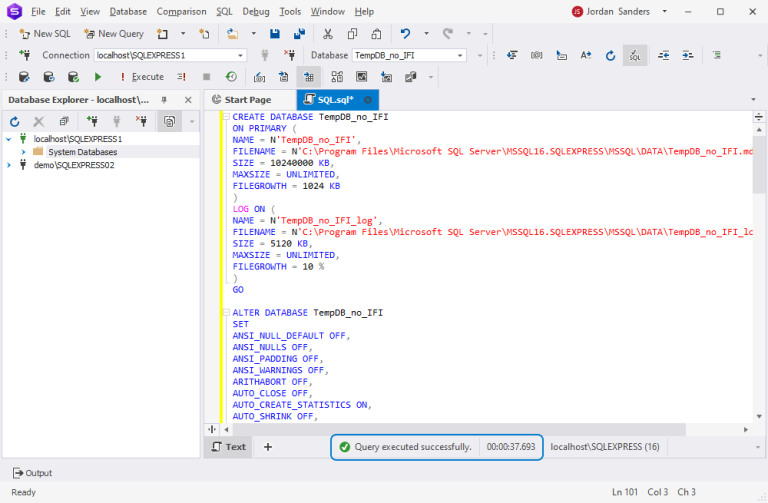
Task: Click the database cylinder with green check
Action: 73,77
